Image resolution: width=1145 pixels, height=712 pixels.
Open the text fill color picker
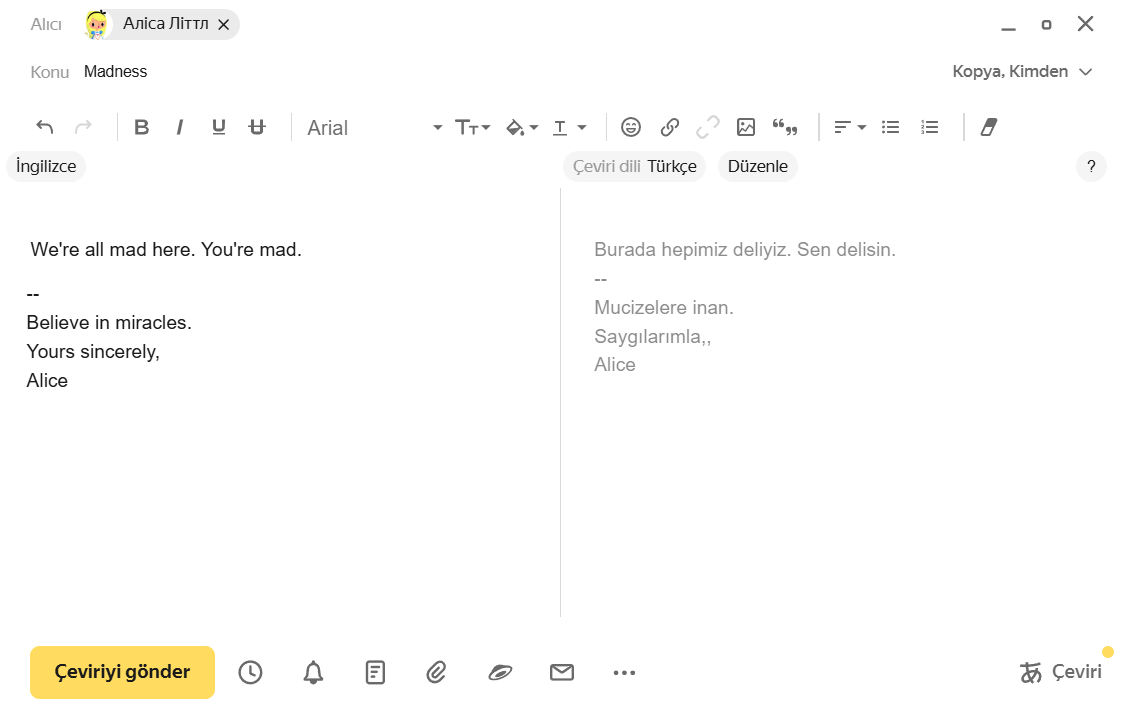pyautogui.click(x=522, y=127)
